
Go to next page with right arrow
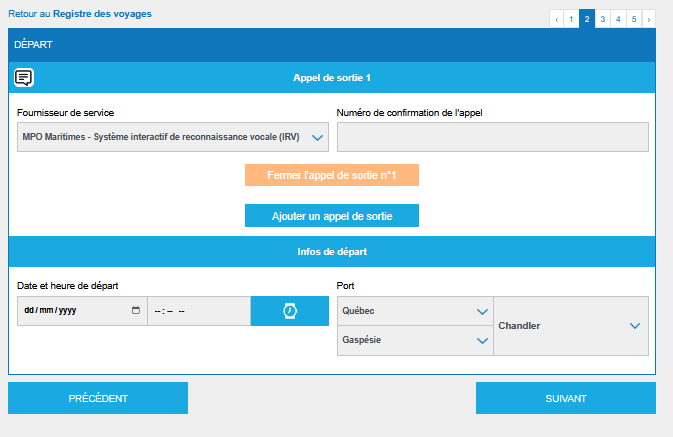[x=649, y=18]
